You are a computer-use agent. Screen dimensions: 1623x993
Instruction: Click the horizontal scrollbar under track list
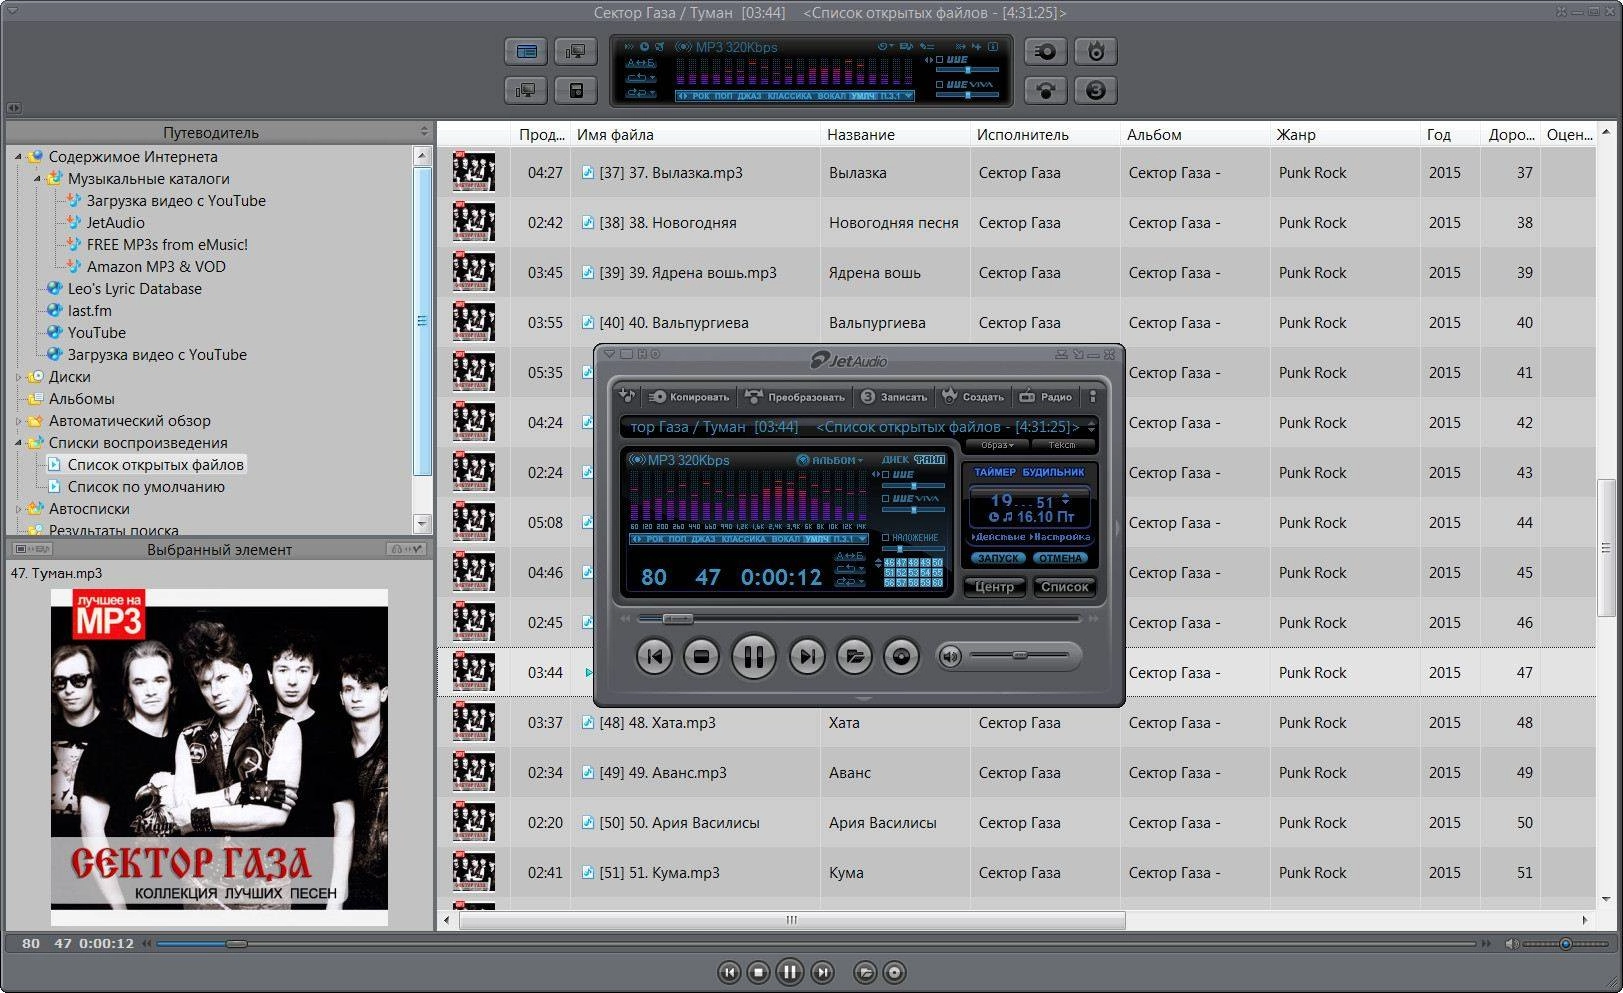pos(792,920)
